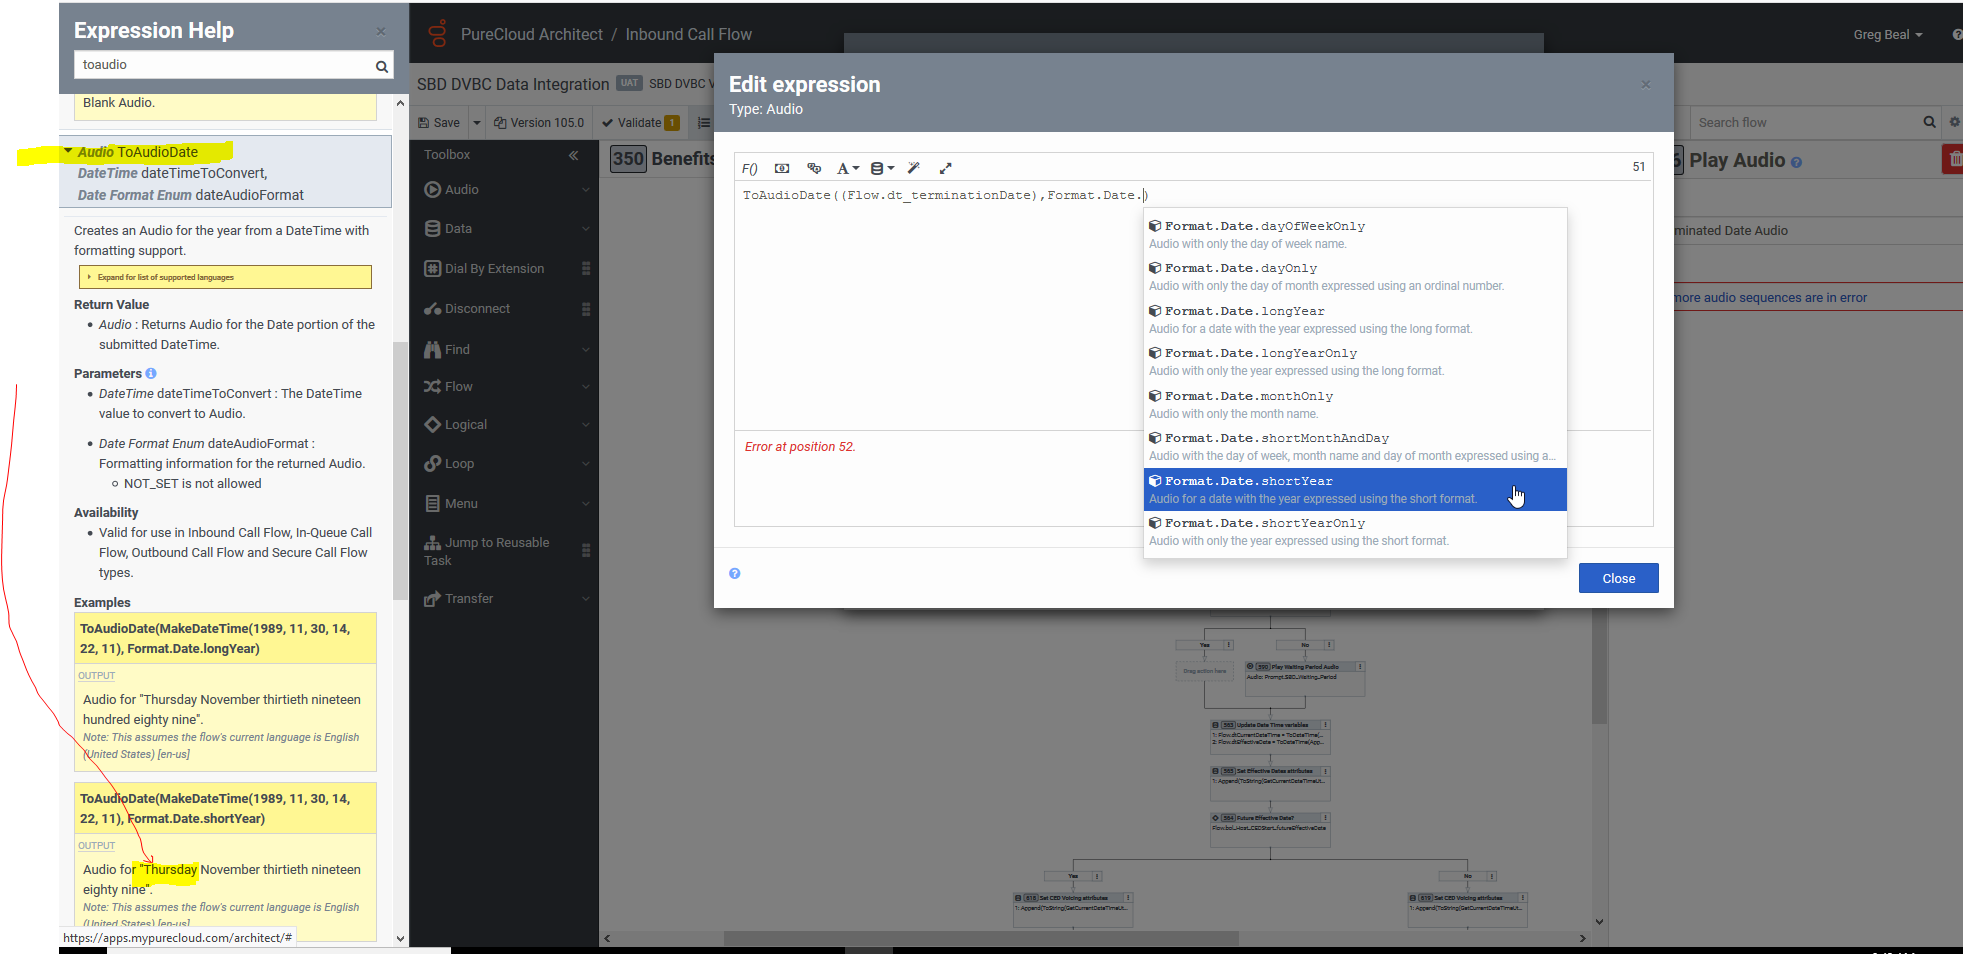The width and height of the screenshot is (1963, 954).
Task: Click the magic wand icon in expression toolbar
Action: [x=913, y=168]
